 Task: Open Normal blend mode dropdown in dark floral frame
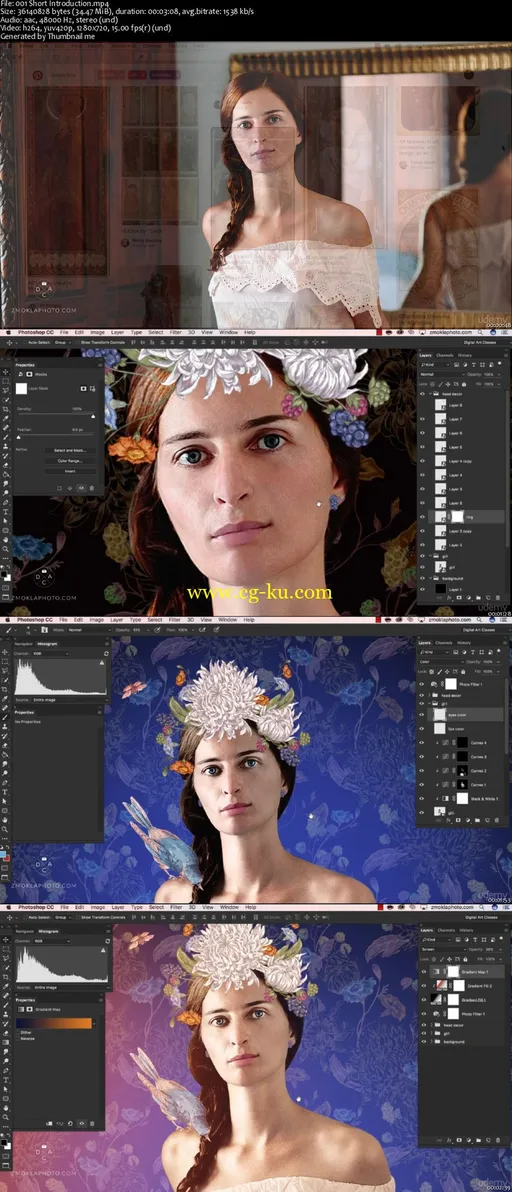point(442,374)
